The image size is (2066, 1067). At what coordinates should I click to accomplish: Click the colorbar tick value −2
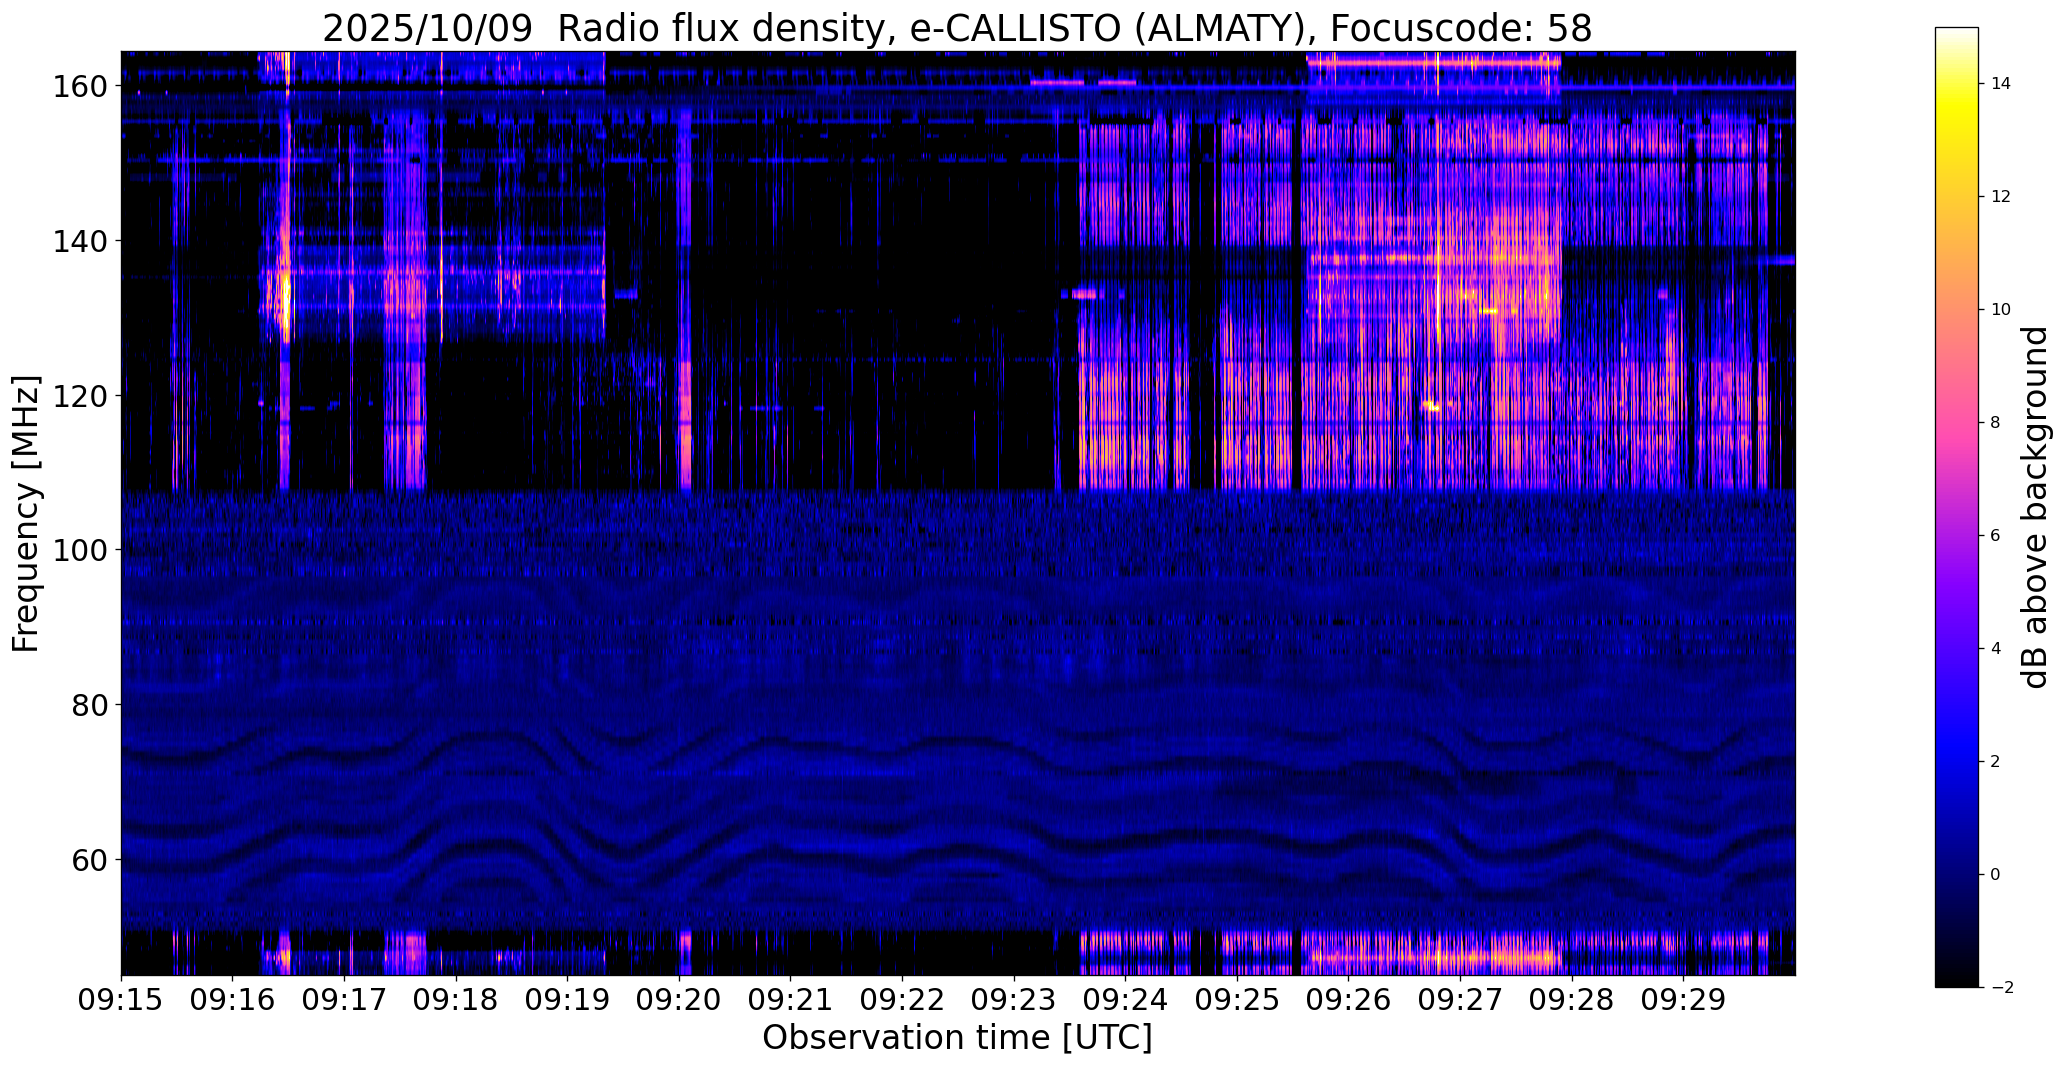click(x=2001, y=988)
